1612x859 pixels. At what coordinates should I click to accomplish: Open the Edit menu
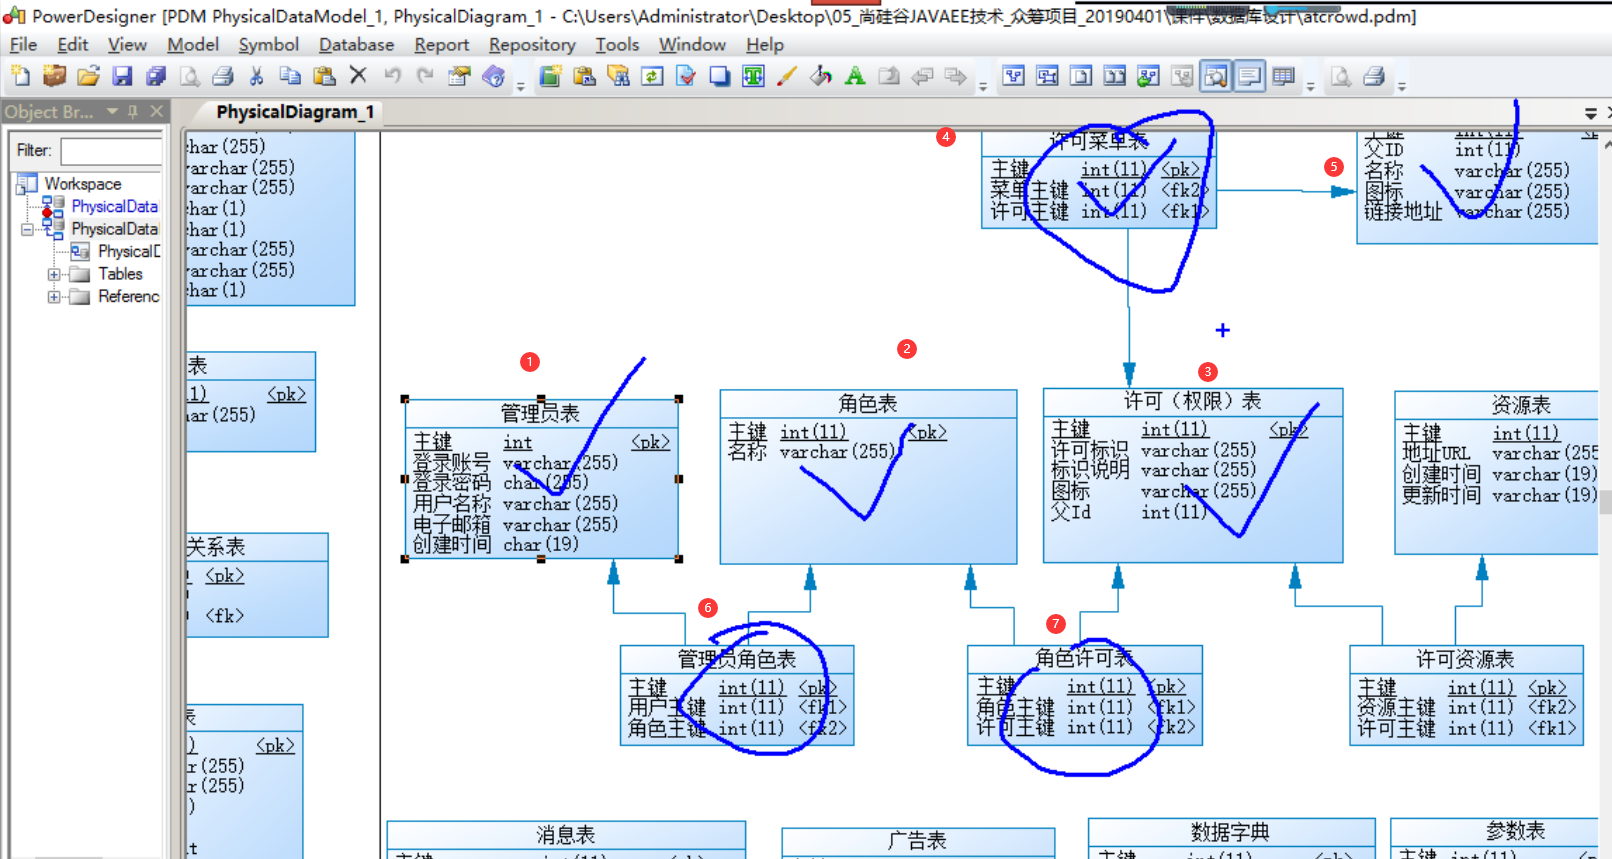click(x=72, y=45)
